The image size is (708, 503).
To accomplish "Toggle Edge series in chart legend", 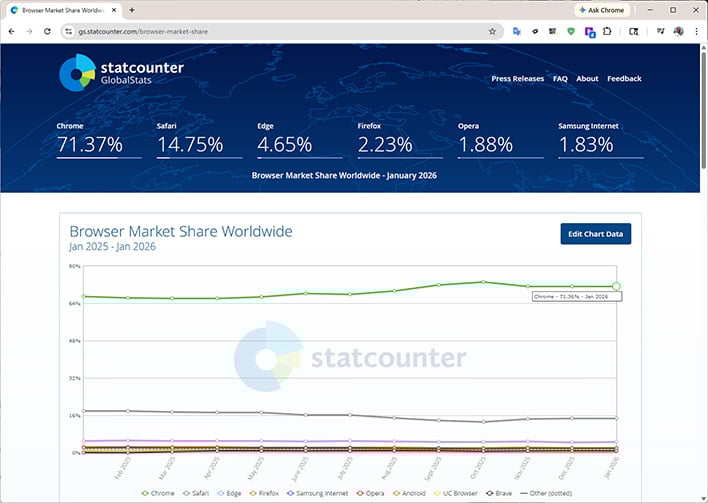I will [x=229, y=493].
